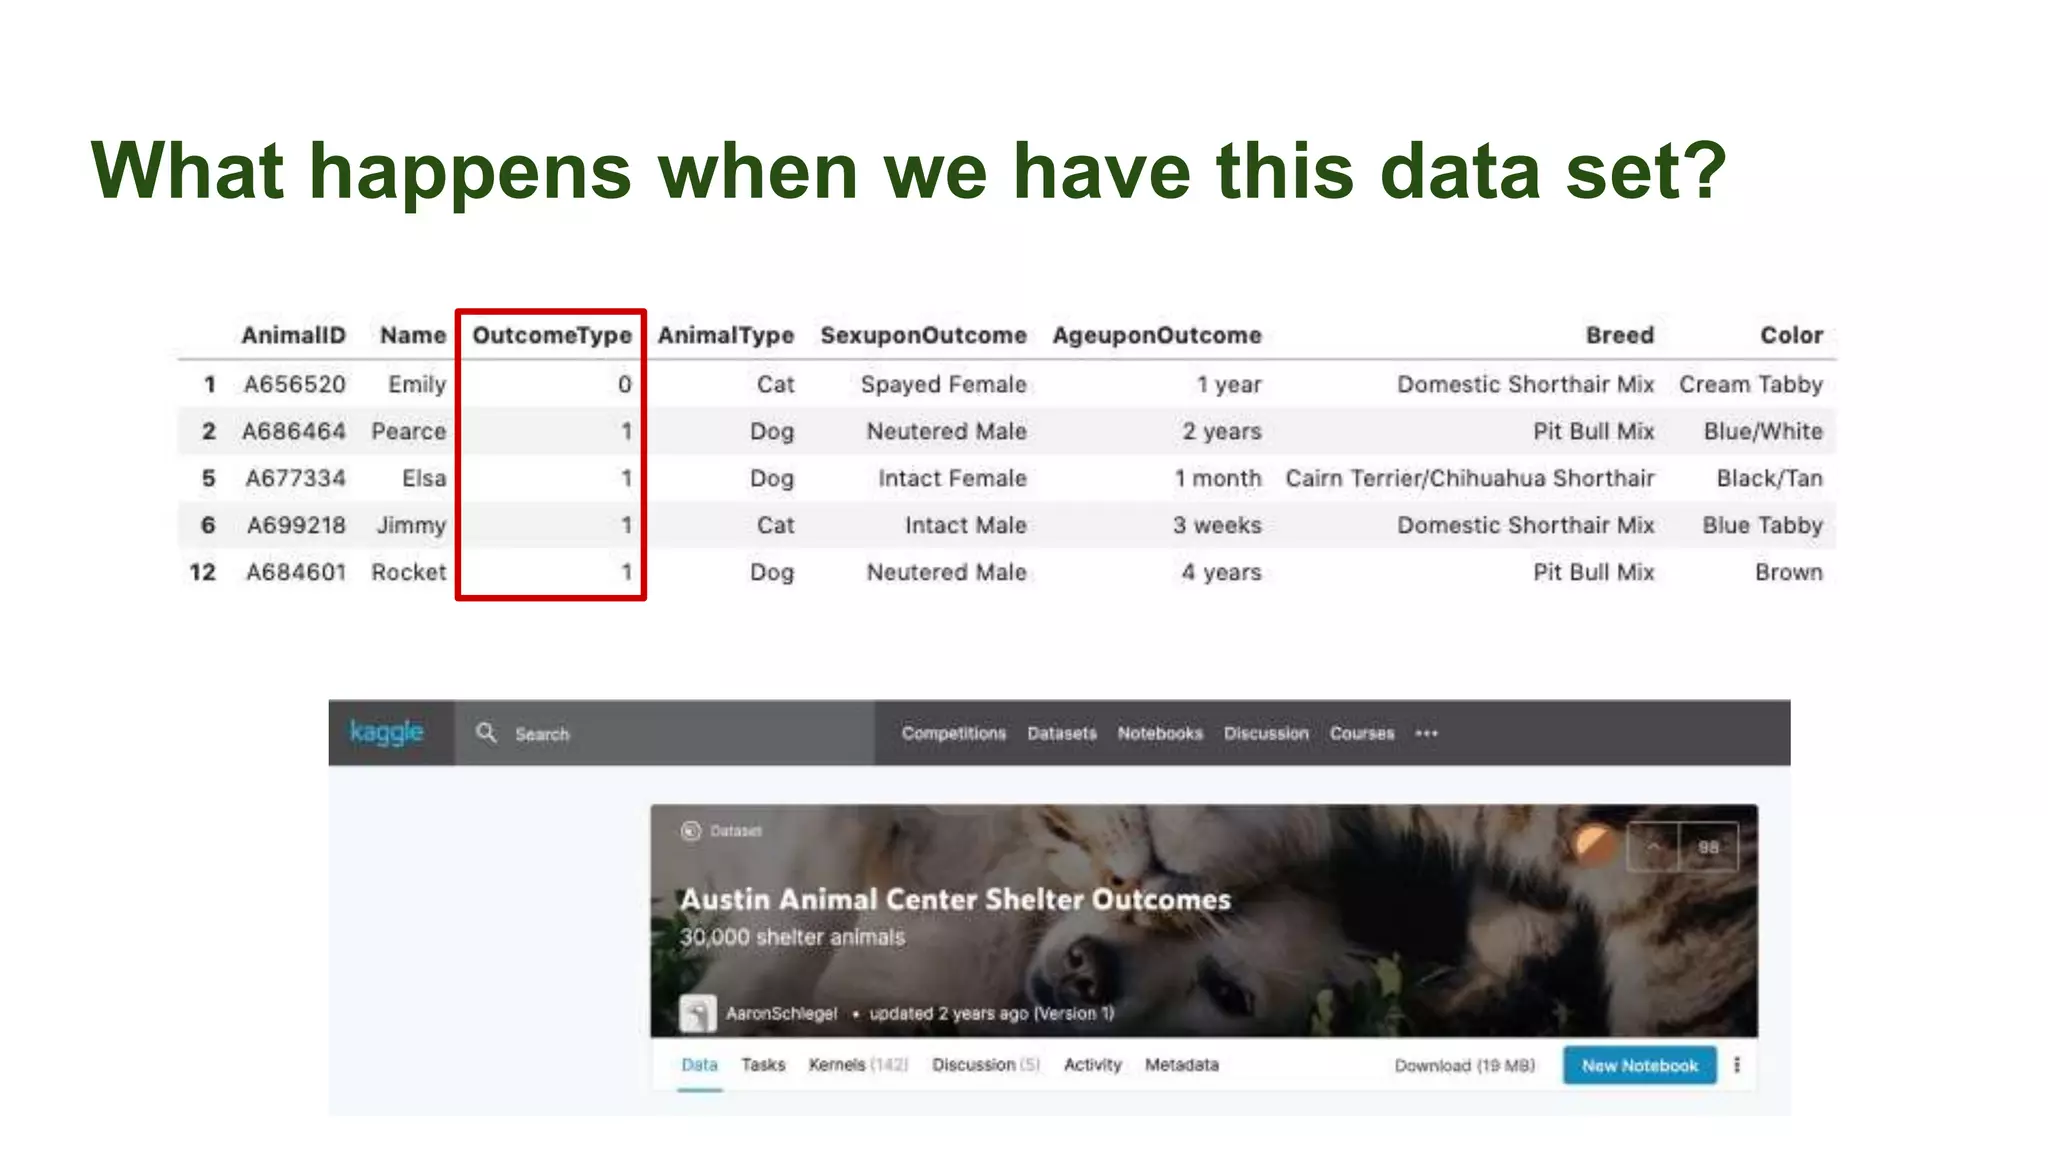Select the Kernels (142) tab
Image resolution: width=2048 pixels, height=1152 pixels.
tap(858, 1065)
